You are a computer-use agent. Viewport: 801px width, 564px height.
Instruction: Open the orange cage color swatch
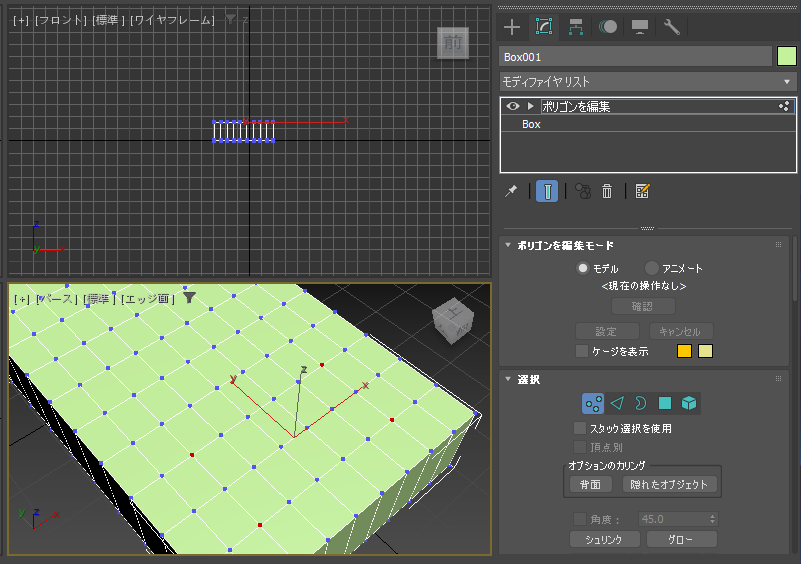click(x=684, y=351)
